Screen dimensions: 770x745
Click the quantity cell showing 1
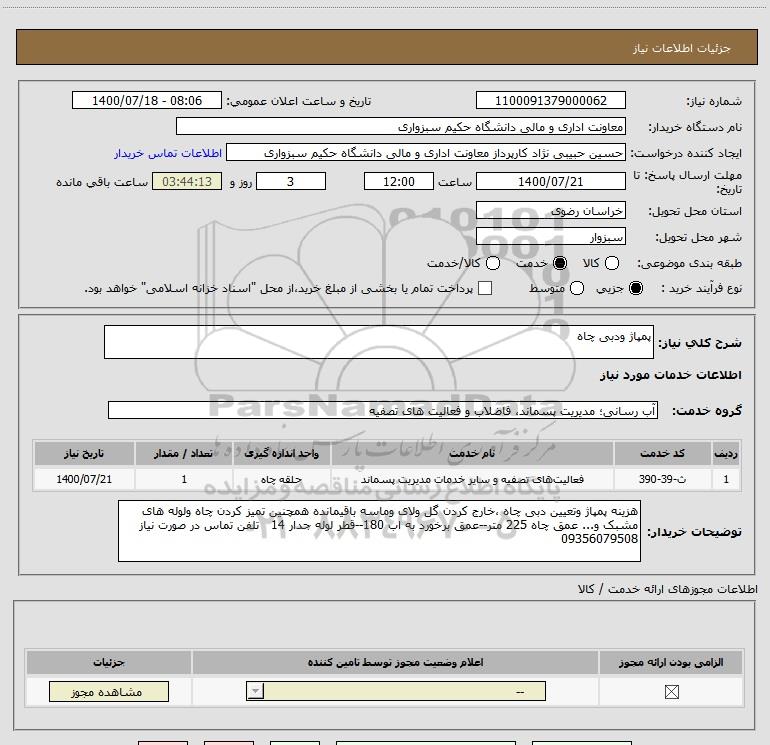184,479
